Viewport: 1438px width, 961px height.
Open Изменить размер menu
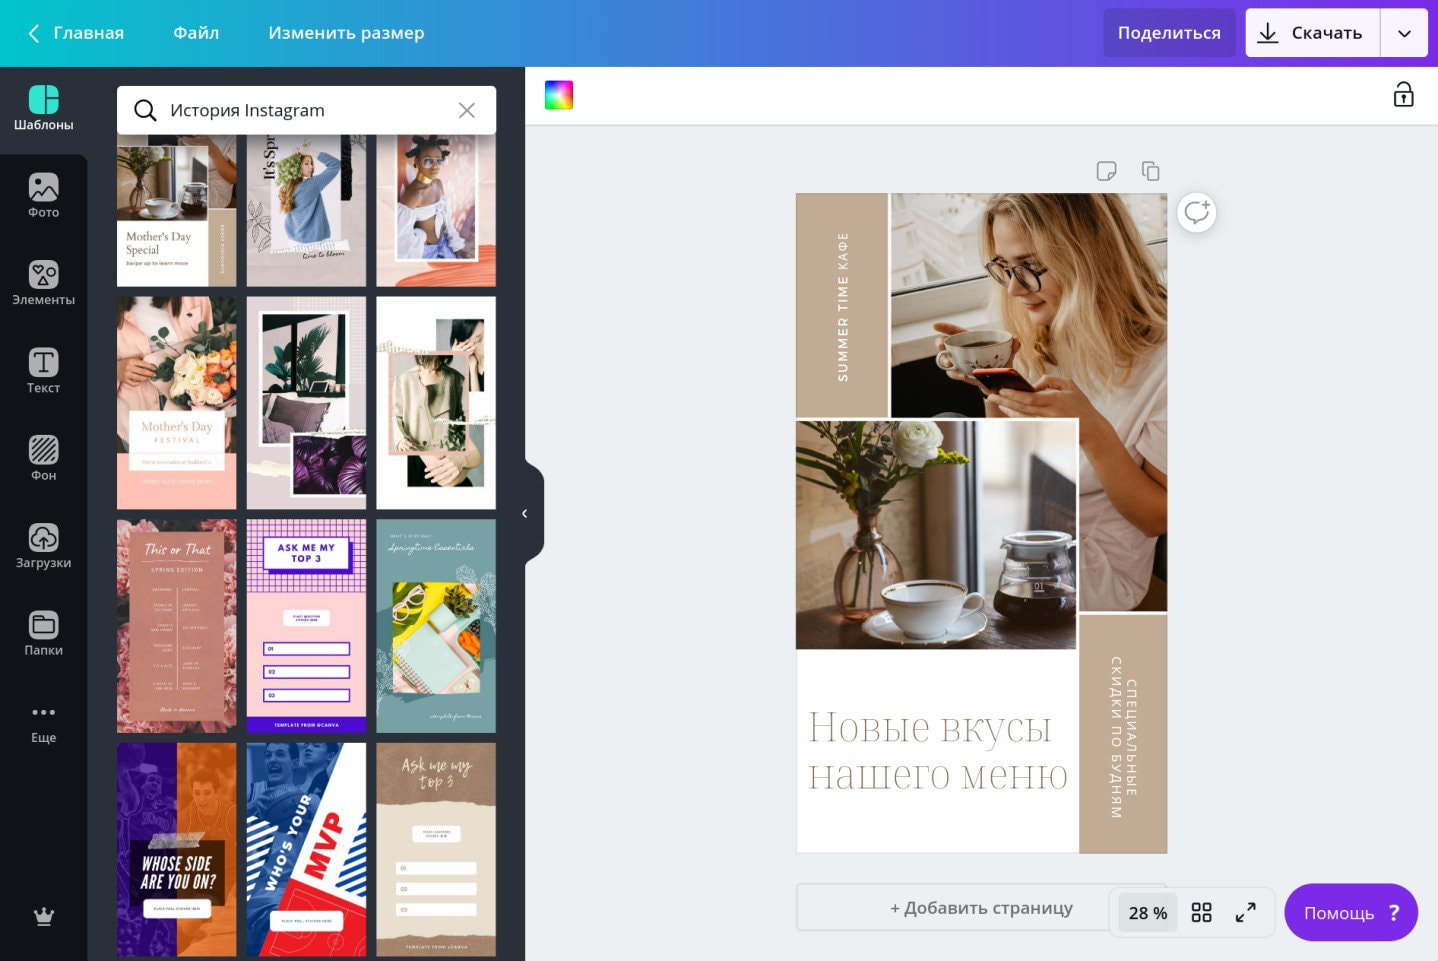click(x=346, y=33)
